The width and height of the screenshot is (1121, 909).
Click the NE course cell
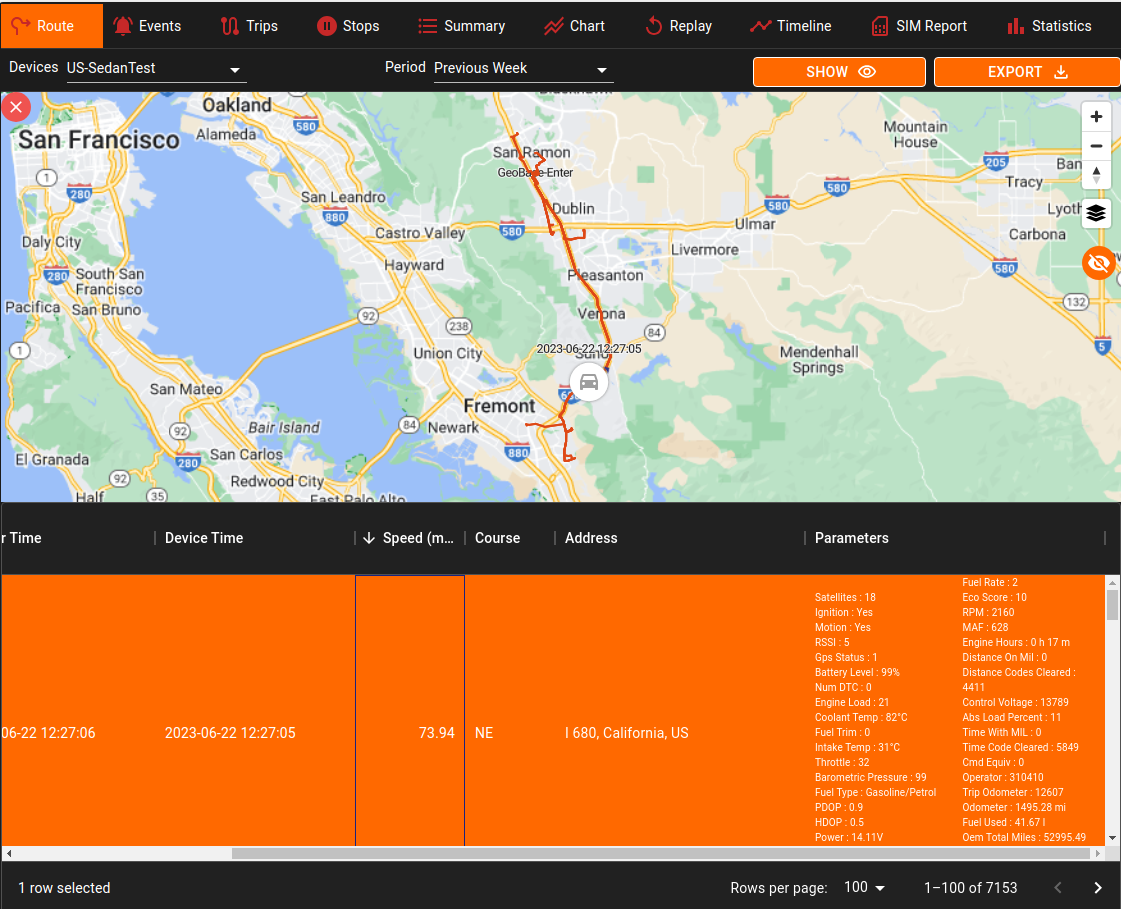[x=484, y=733]
